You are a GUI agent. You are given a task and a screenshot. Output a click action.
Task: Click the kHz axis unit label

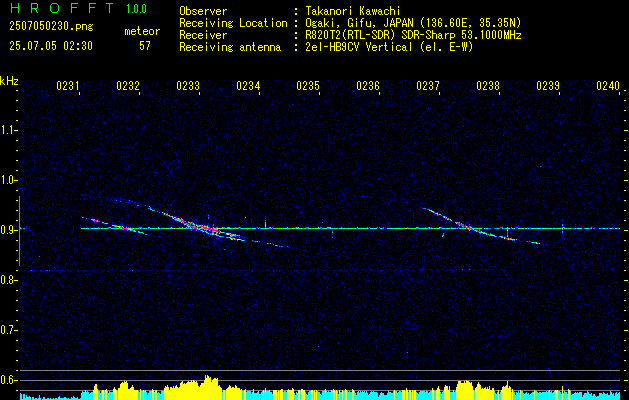pyautogui.click(x=9, y=81)
